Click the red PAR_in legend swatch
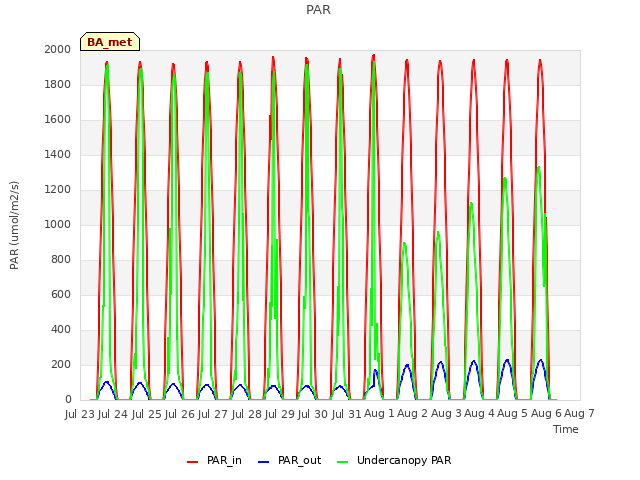The width and height of the screenshot is (640, 480). [192, 462]
